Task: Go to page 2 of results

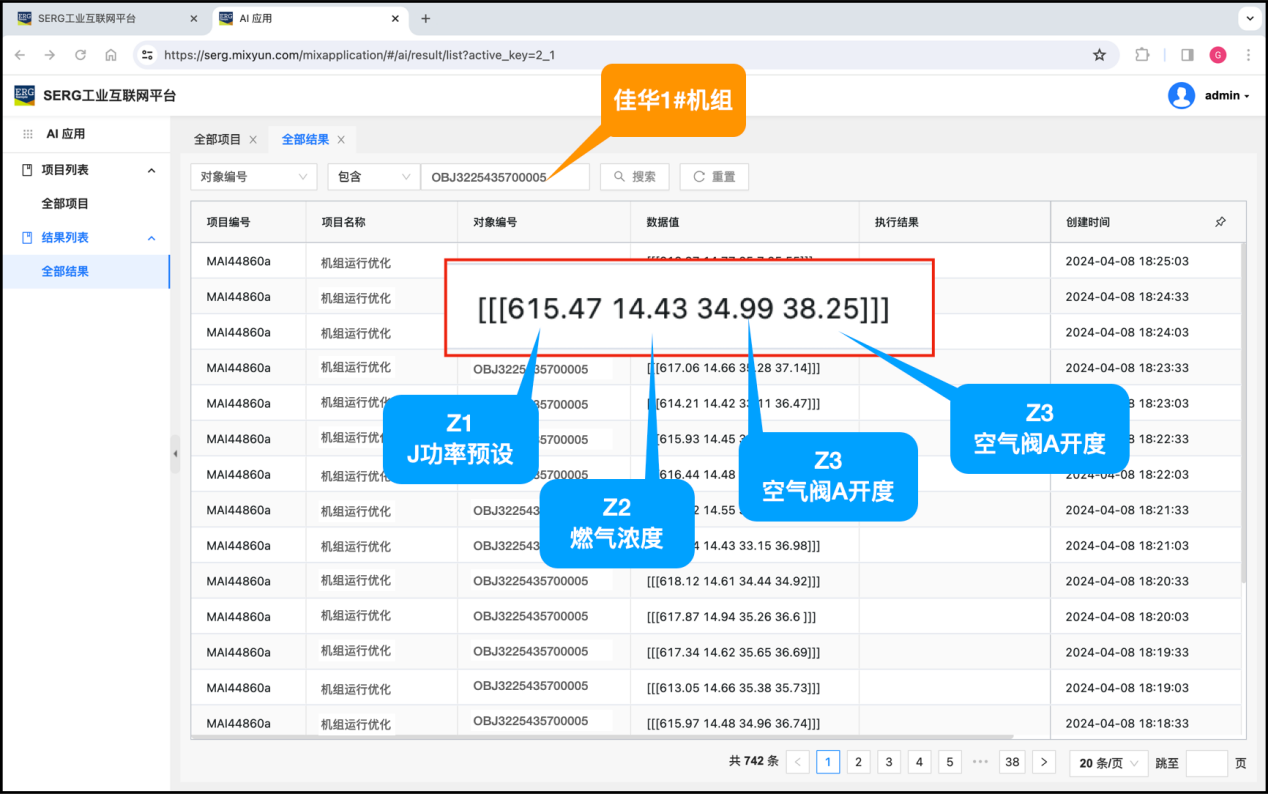Action: 858,762
